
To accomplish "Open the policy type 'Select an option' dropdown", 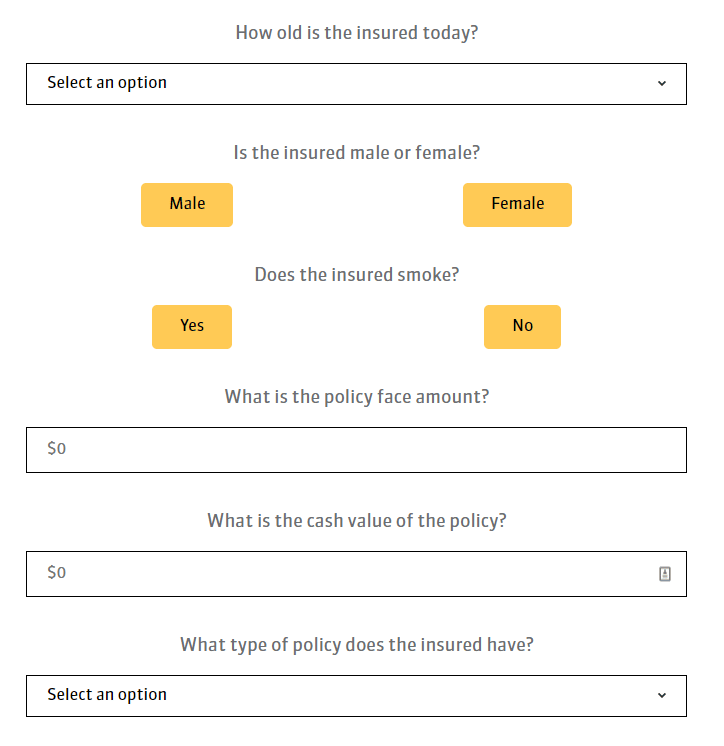I will point(356,696).
